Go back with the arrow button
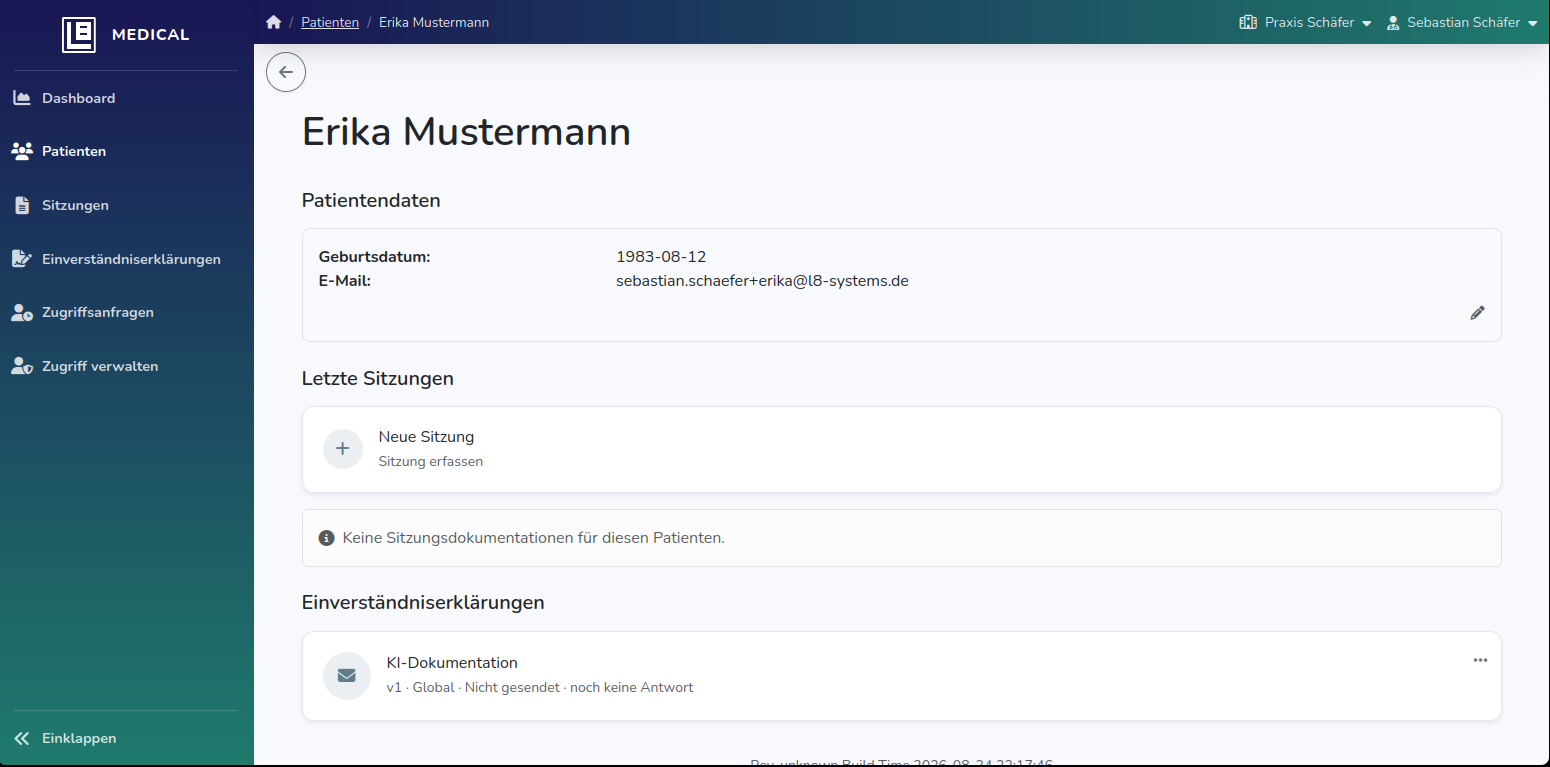 point(286,72)
